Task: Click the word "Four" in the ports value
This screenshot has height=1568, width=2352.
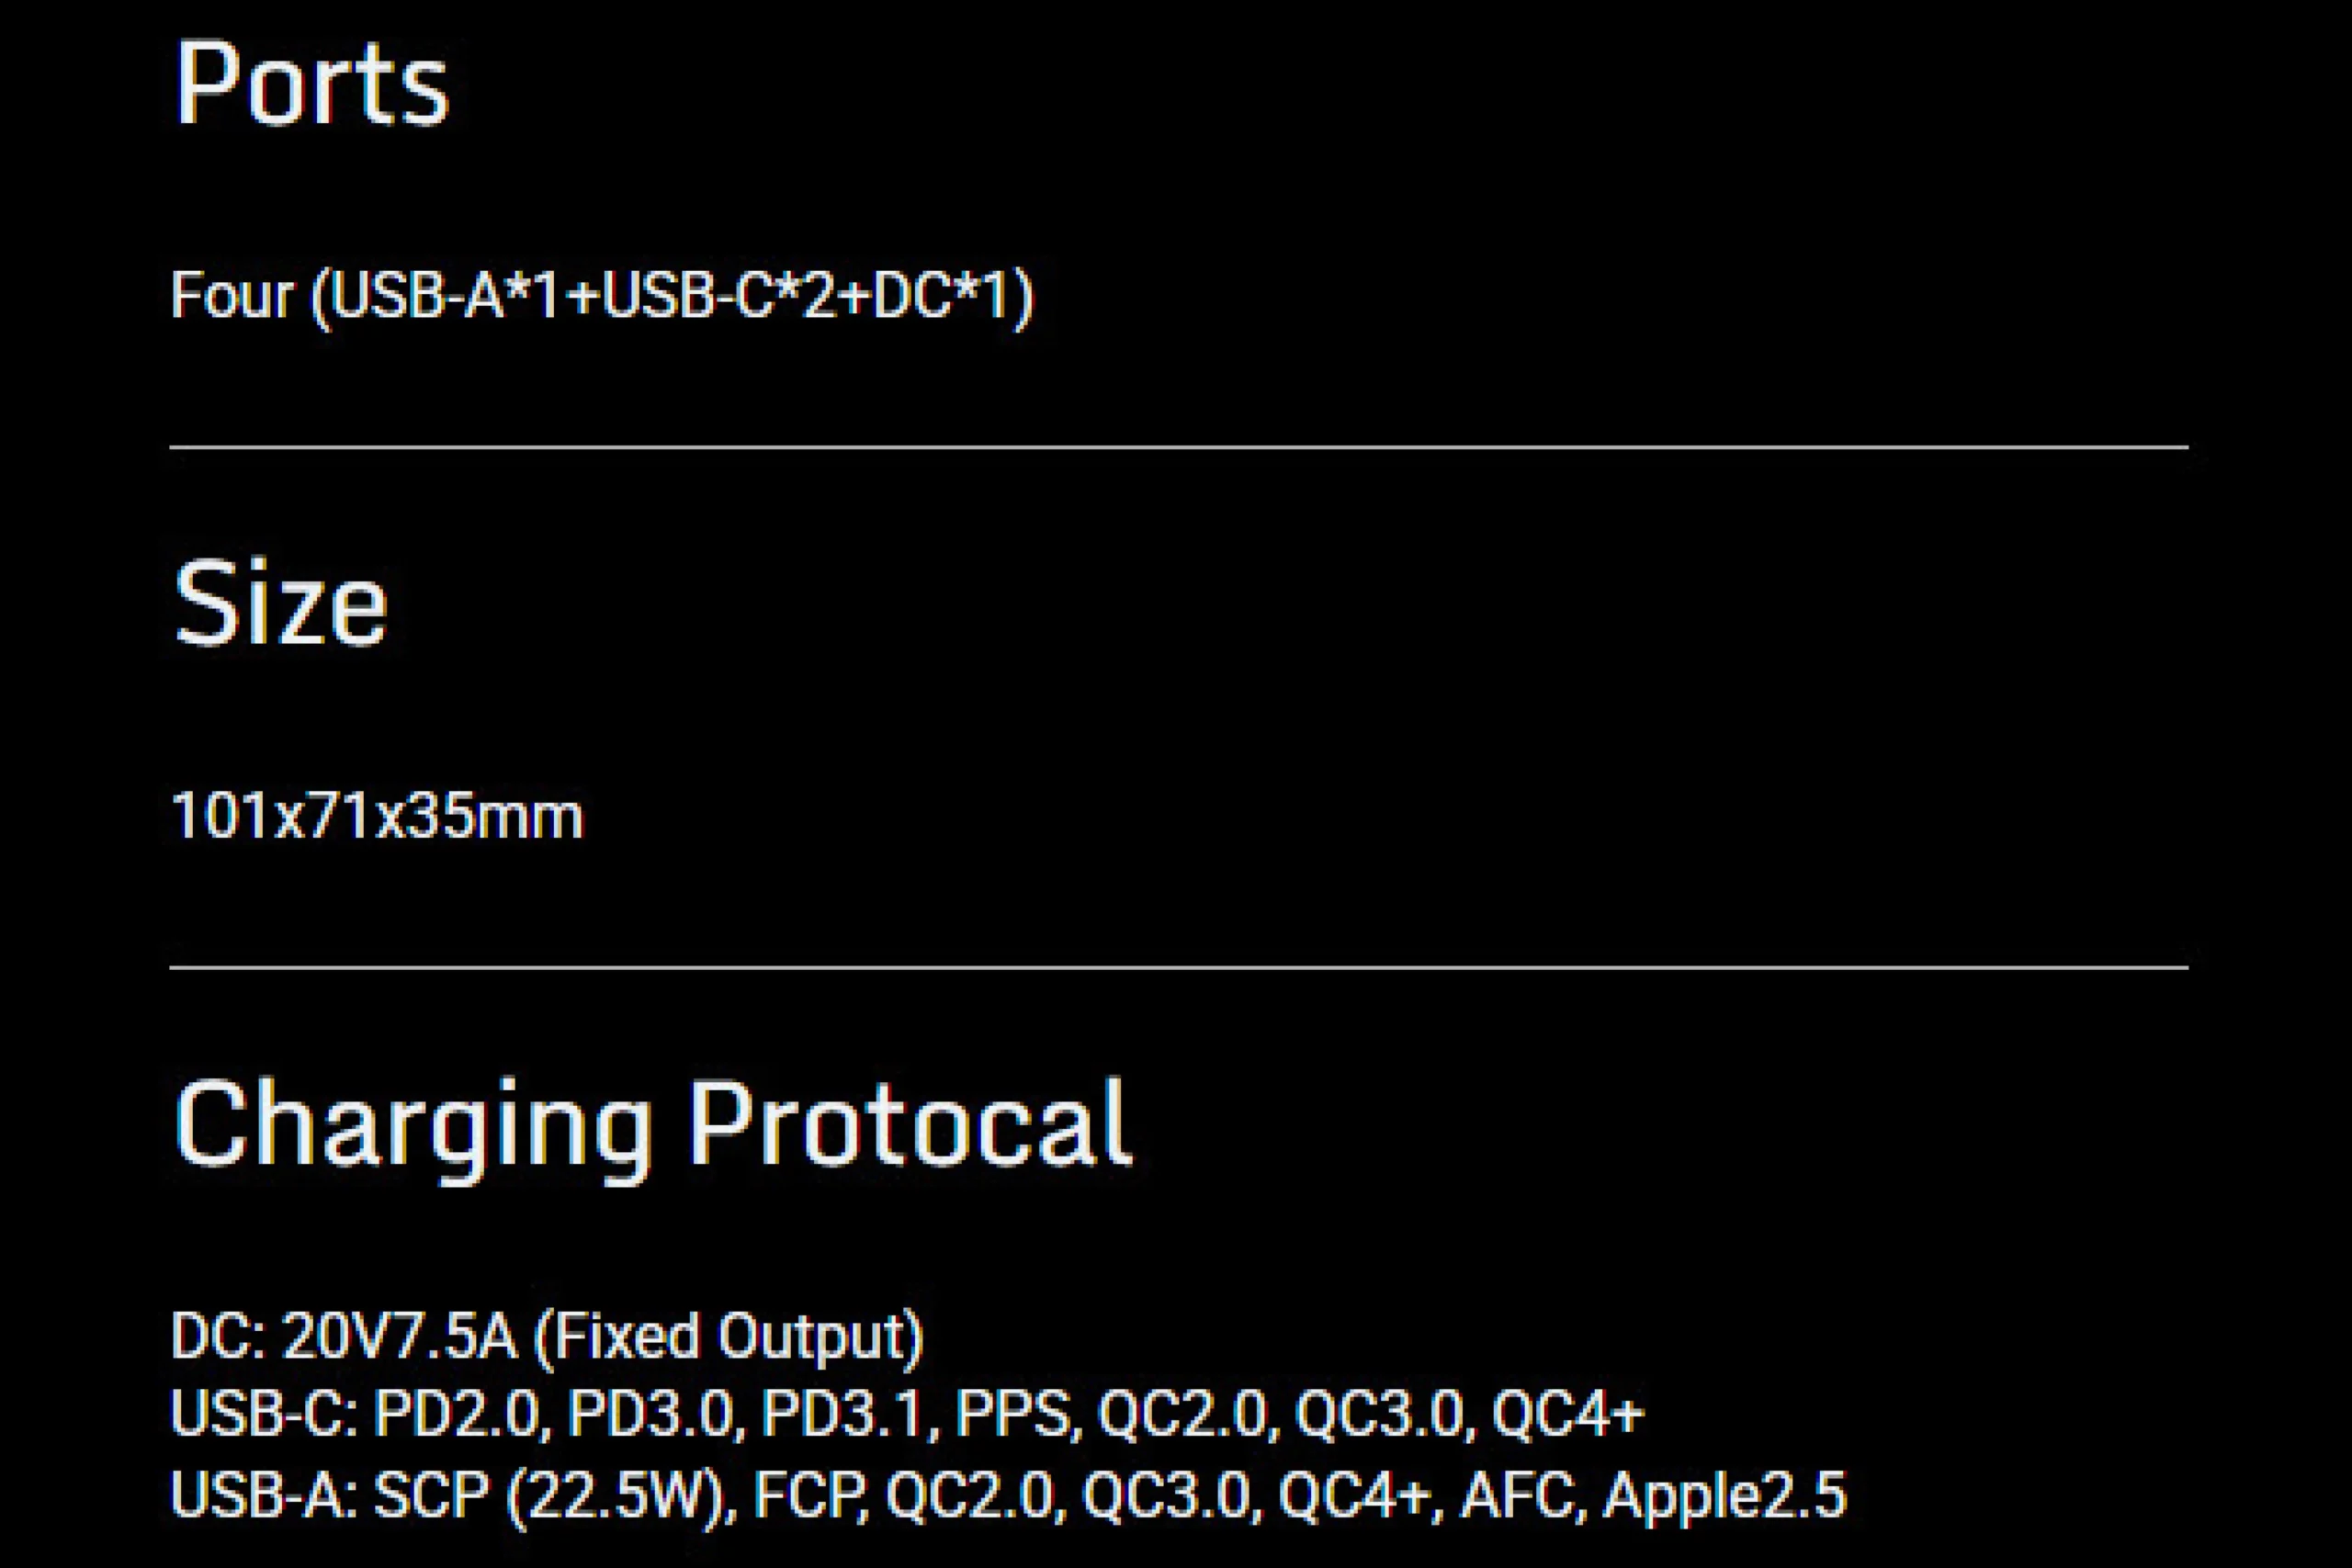Action: [232, 296]
